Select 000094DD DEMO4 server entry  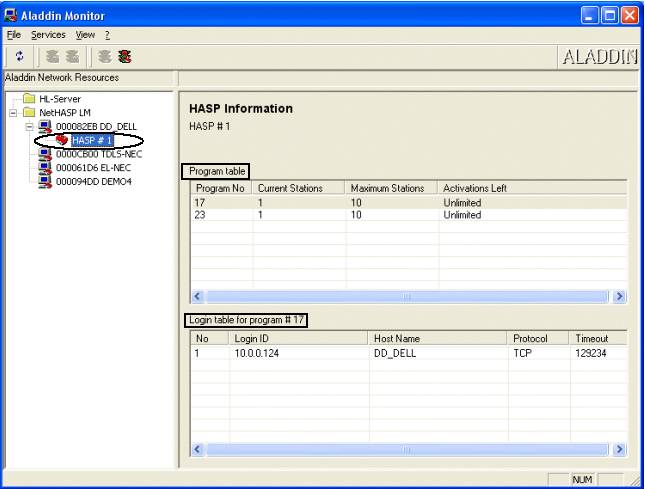94,181
